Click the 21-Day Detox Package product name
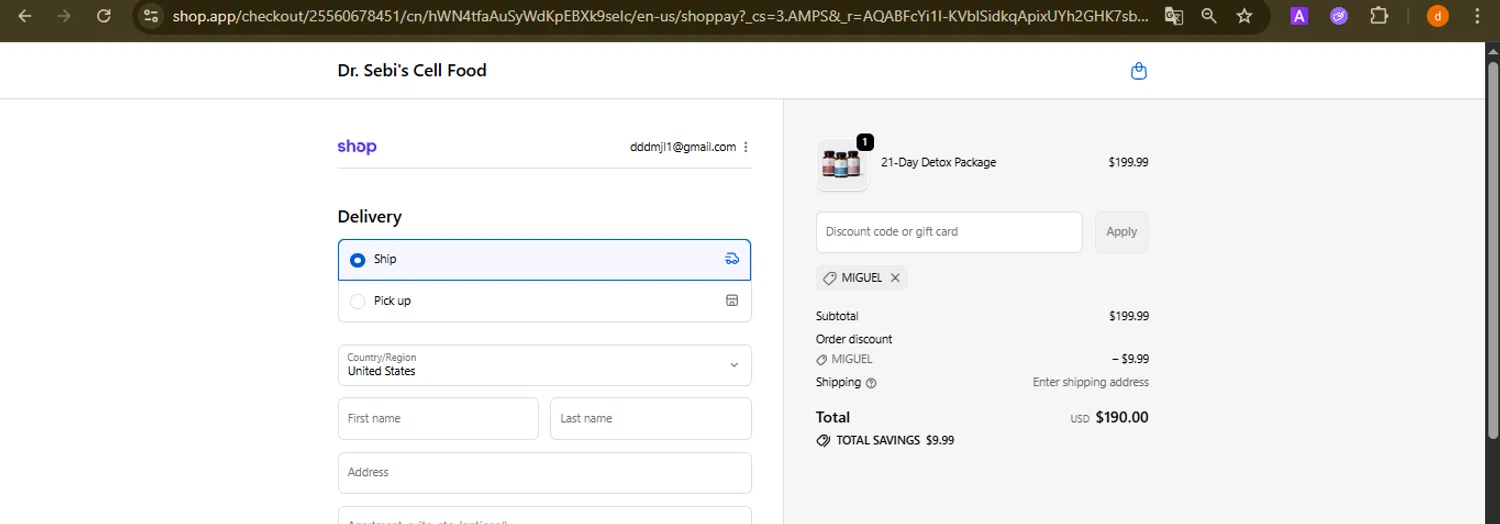This screenshot has width=1500, height=524. click(x=938, y=162)
